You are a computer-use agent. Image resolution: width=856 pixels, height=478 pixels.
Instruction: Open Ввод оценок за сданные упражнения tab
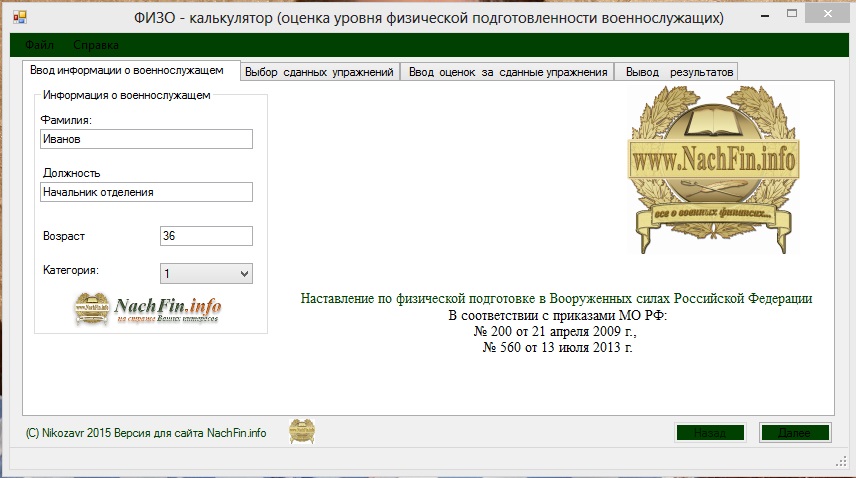(508, 72)
